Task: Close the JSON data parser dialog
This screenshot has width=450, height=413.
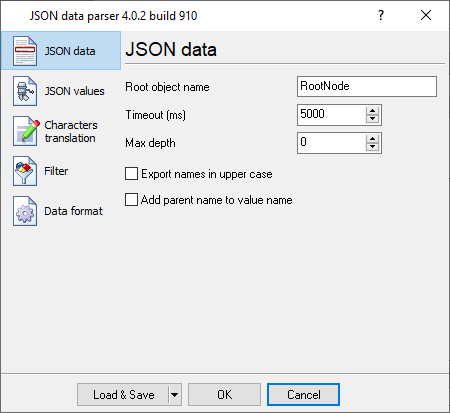Action: click(x=426, y=15)
